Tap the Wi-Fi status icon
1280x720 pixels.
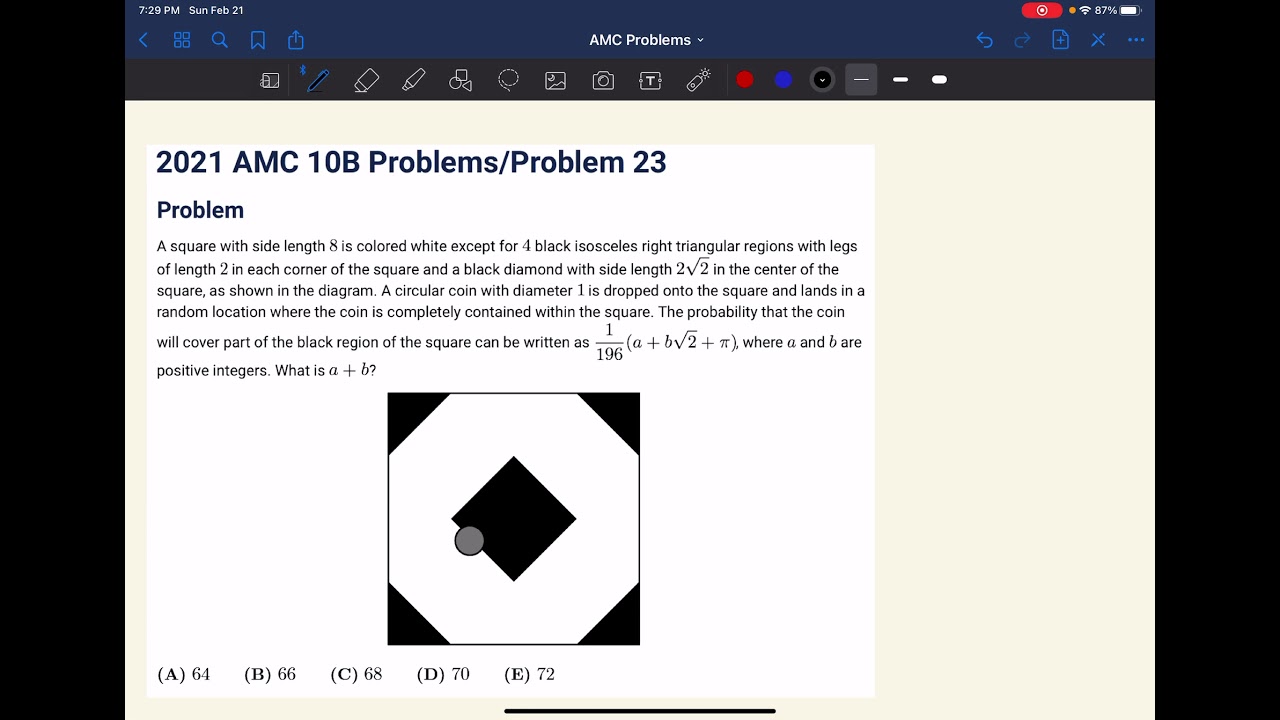1085,10
